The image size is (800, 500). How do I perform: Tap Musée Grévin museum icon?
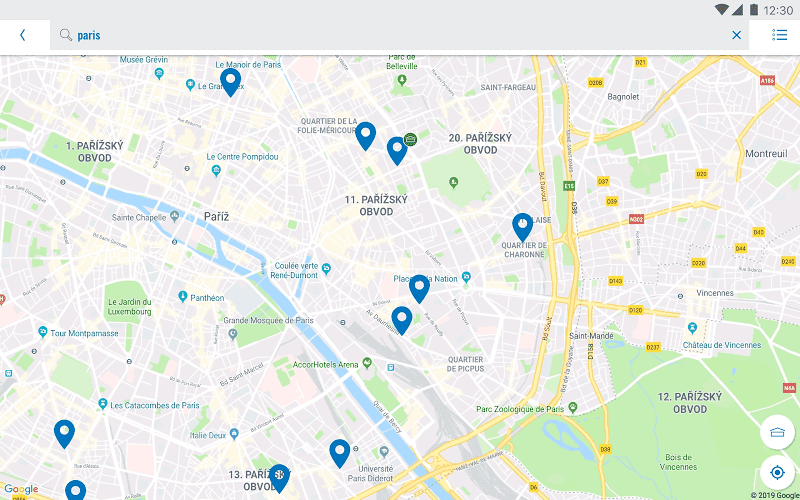click(159, 73)
